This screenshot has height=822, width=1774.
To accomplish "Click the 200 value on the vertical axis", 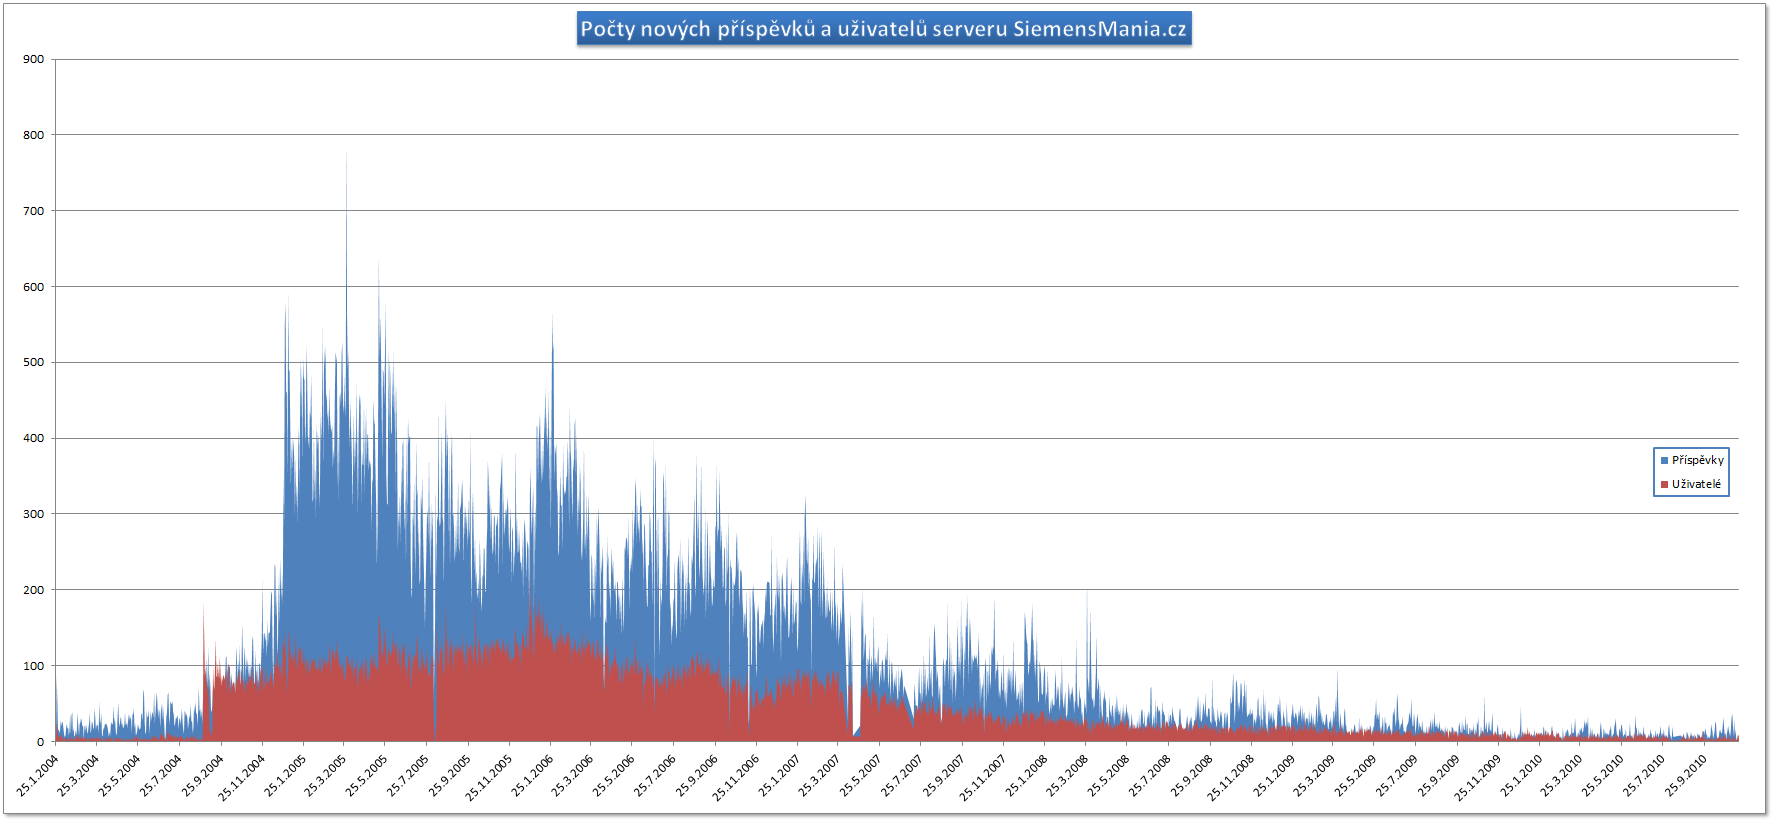I will point(34,590).
